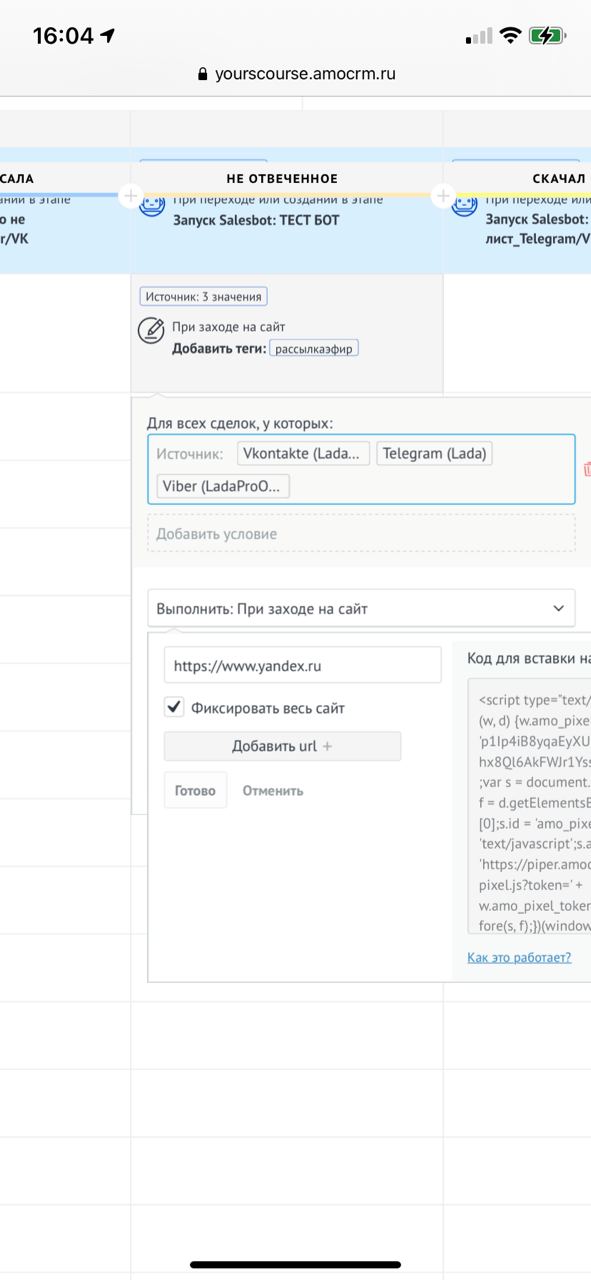Click the рассылказфир tag

click(314, 348)
